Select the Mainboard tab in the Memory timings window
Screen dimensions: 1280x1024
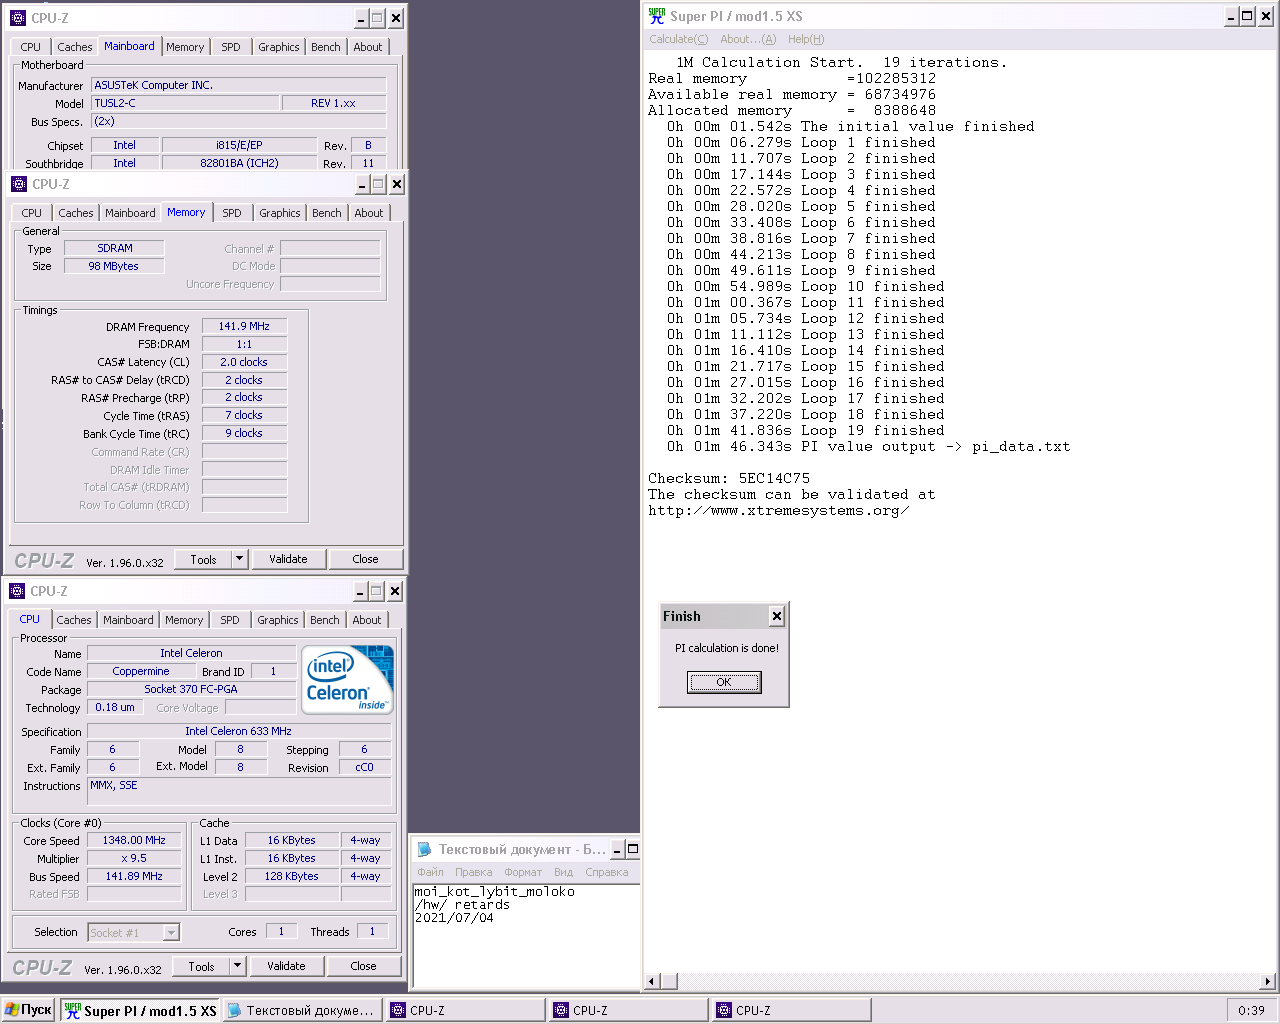[x=131, y=213]
